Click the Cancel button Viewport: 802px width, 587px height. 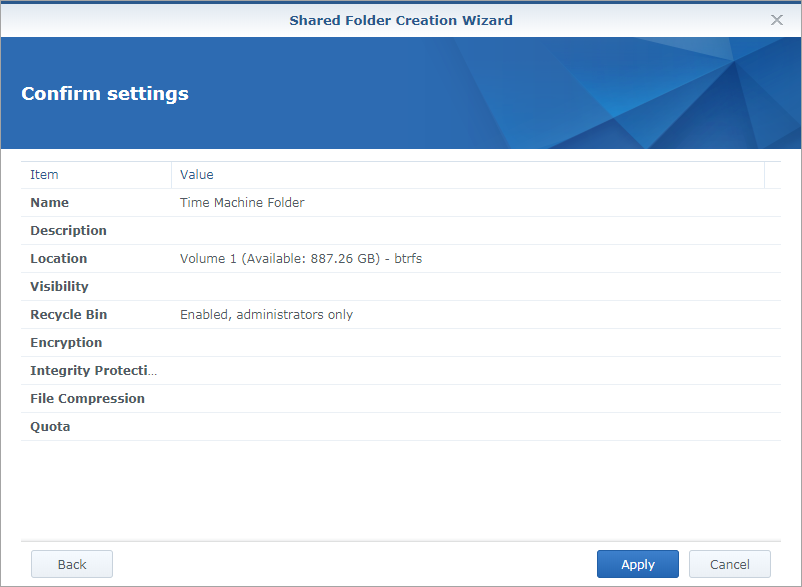[729, 564]
